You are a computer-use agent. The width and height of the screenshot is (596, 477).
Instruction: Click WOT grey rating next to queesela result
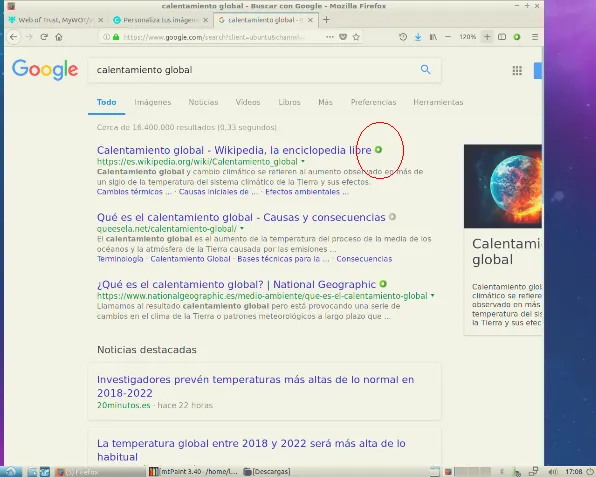click(392, 217)
